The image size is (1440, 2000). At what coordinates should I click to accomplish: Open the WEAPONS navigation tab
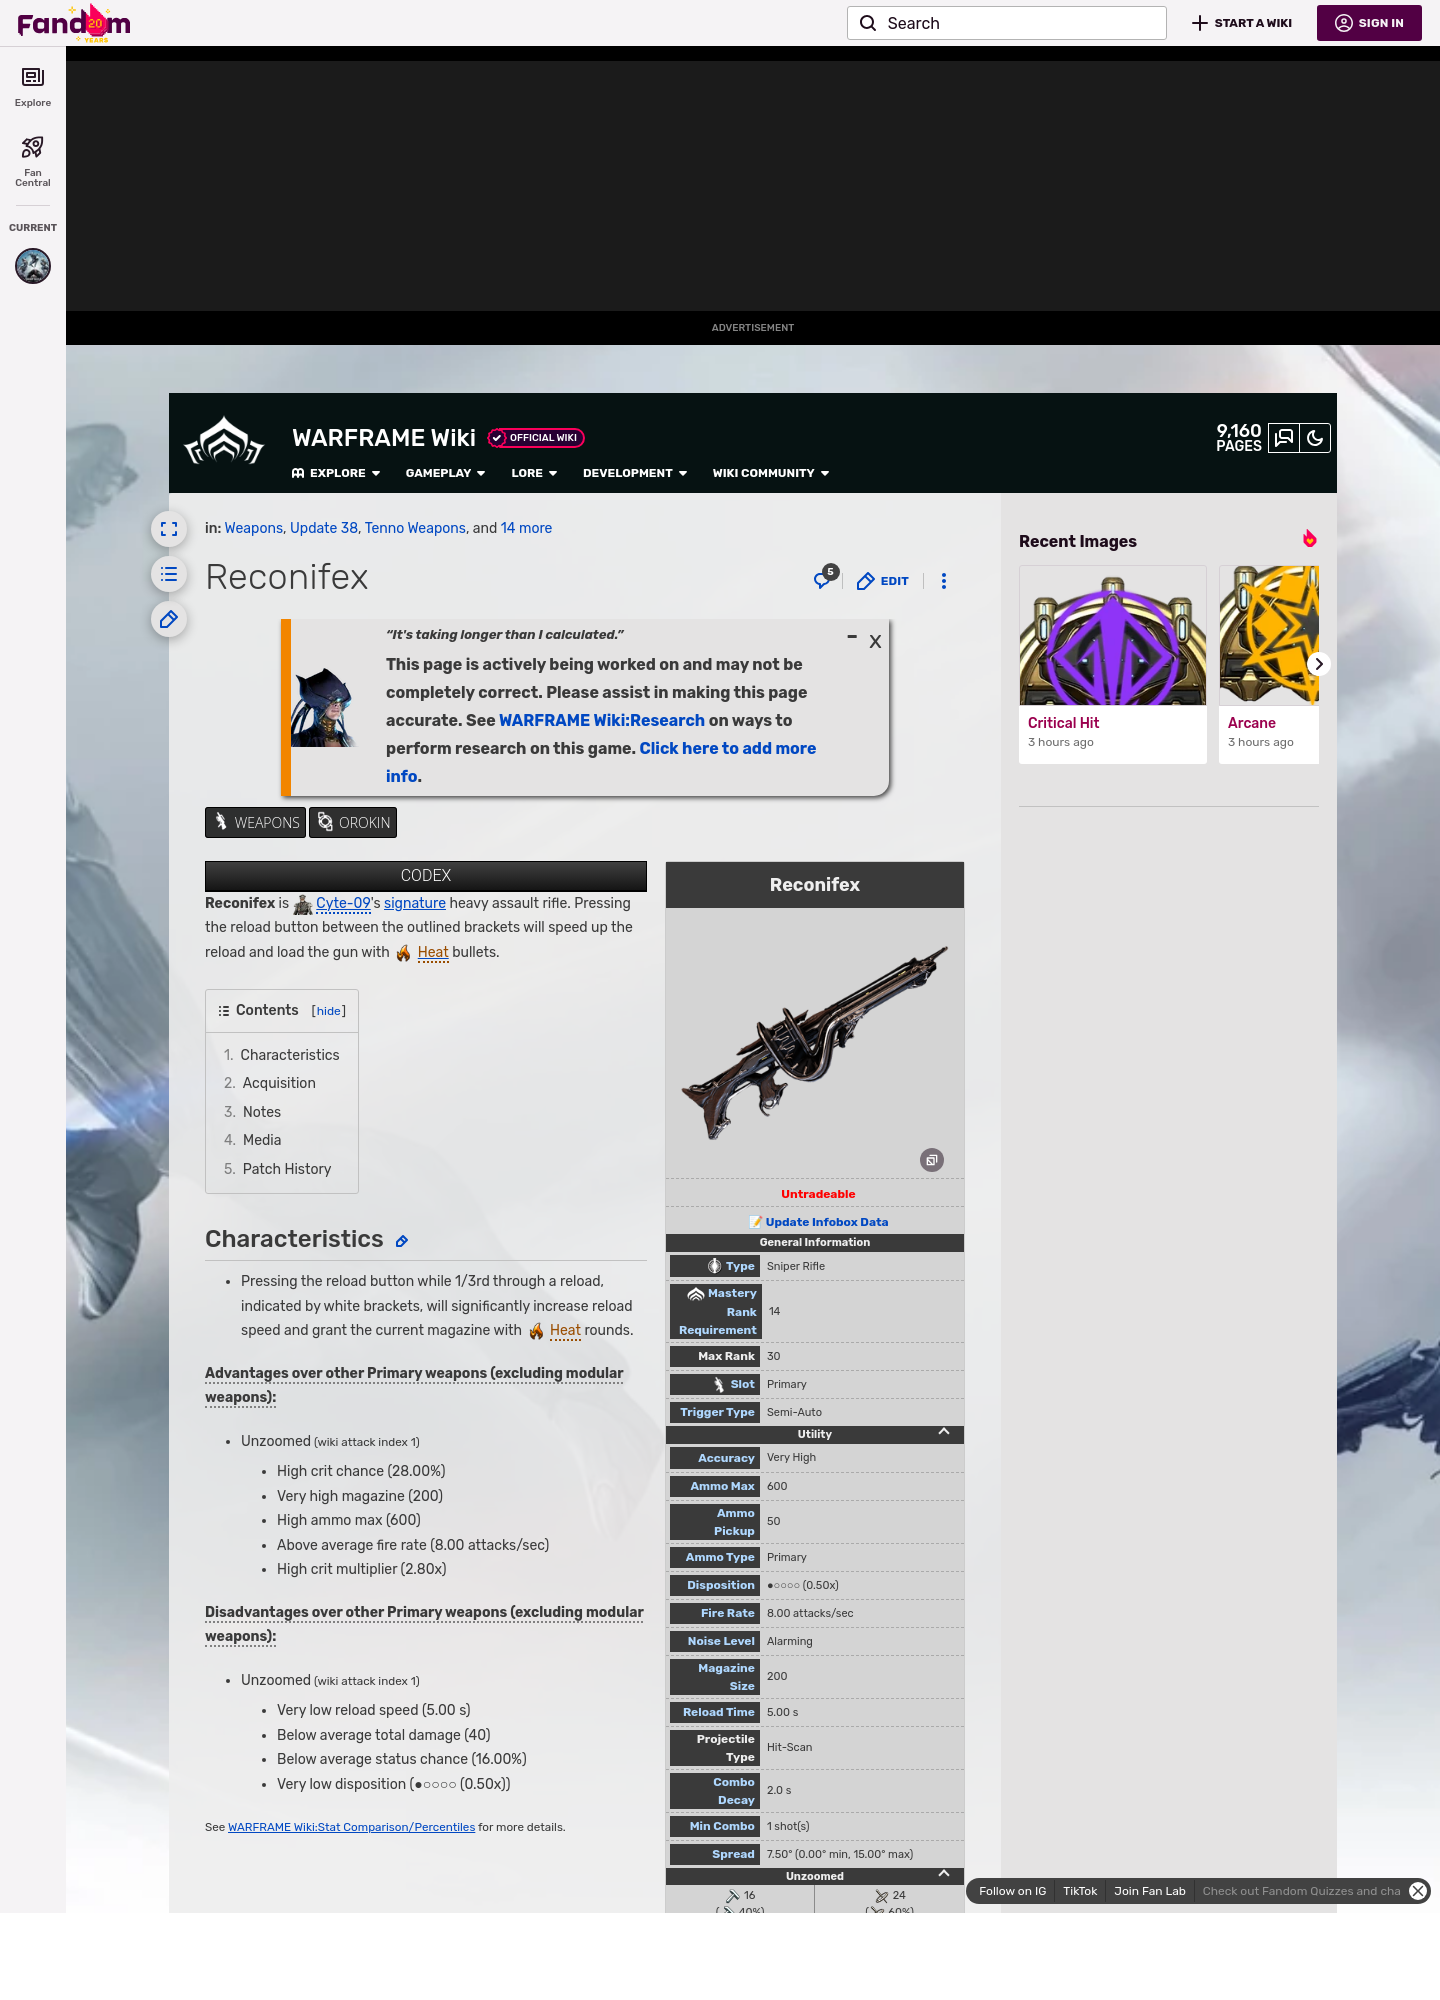(255, 823)
